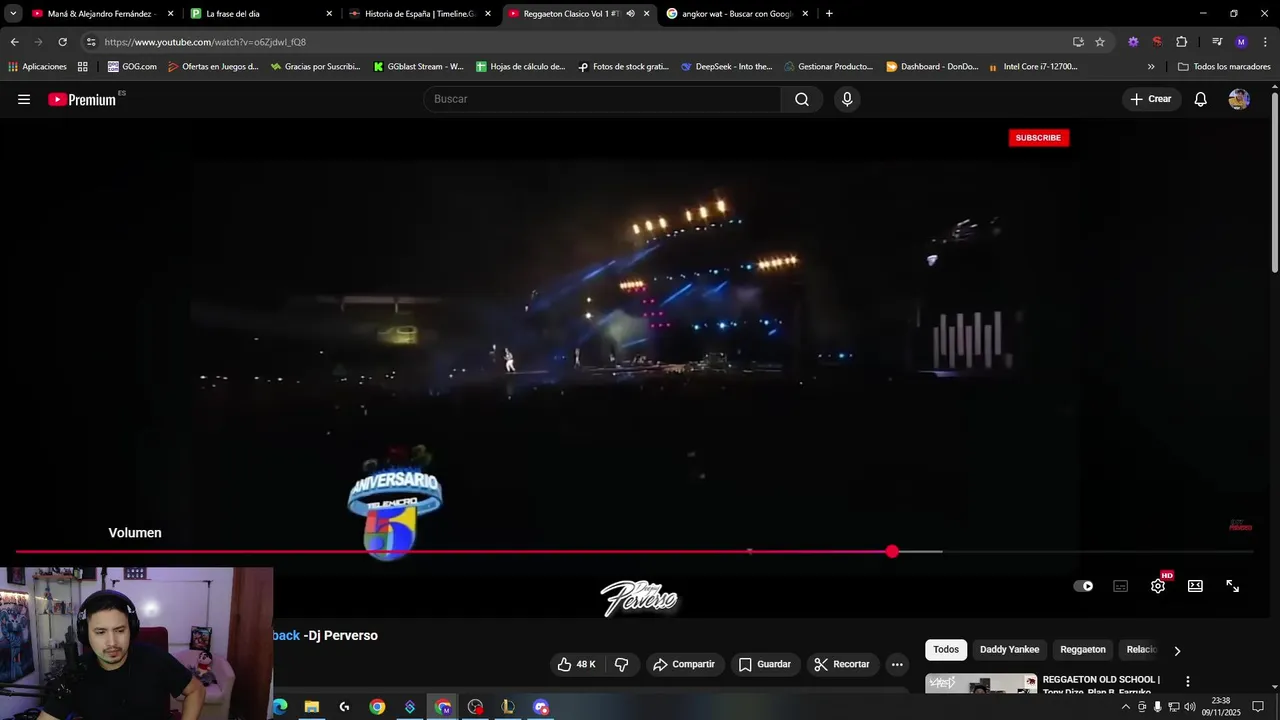
Task: Click the video progress bar scrubber handle
Action: 892,551
